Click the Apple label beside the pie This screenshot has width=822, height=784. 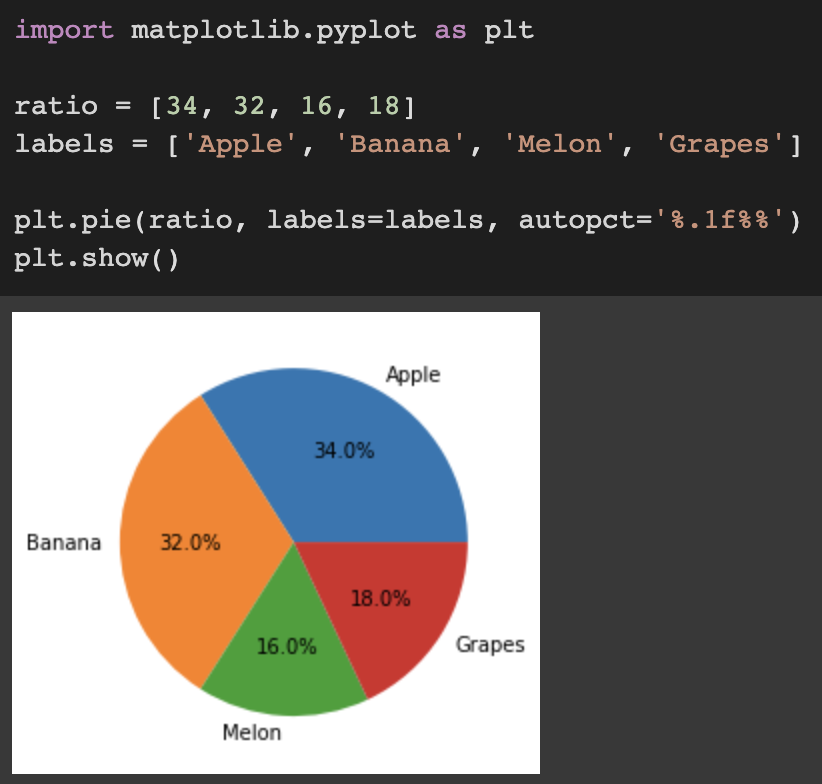tap(413, 375)
